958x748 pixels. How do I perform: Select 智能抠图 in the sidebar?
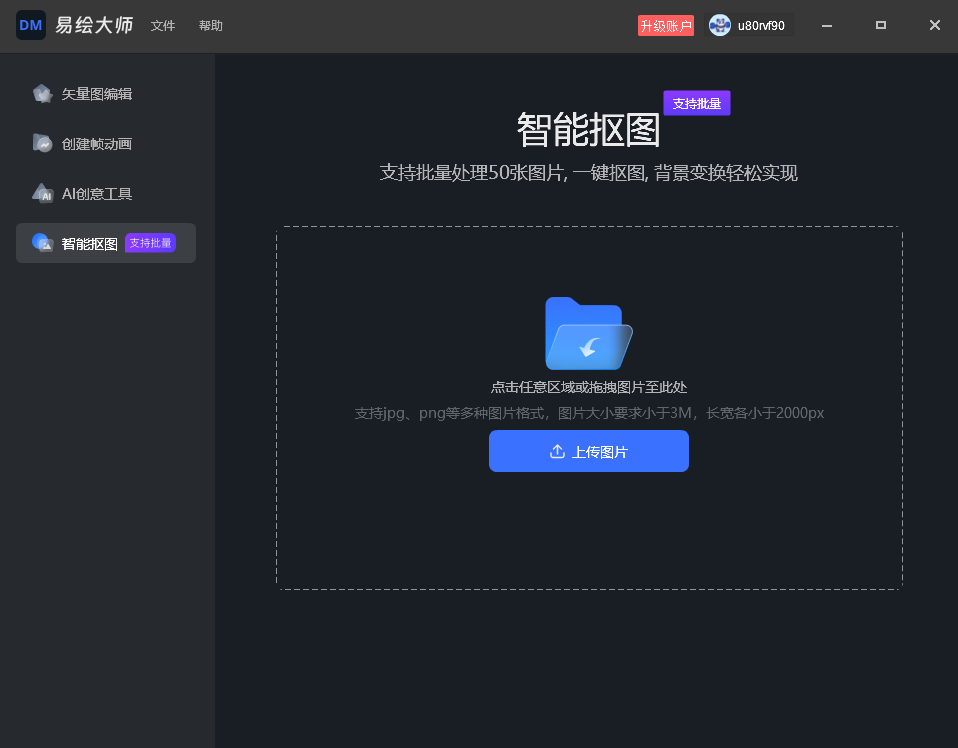pos(106,243)
